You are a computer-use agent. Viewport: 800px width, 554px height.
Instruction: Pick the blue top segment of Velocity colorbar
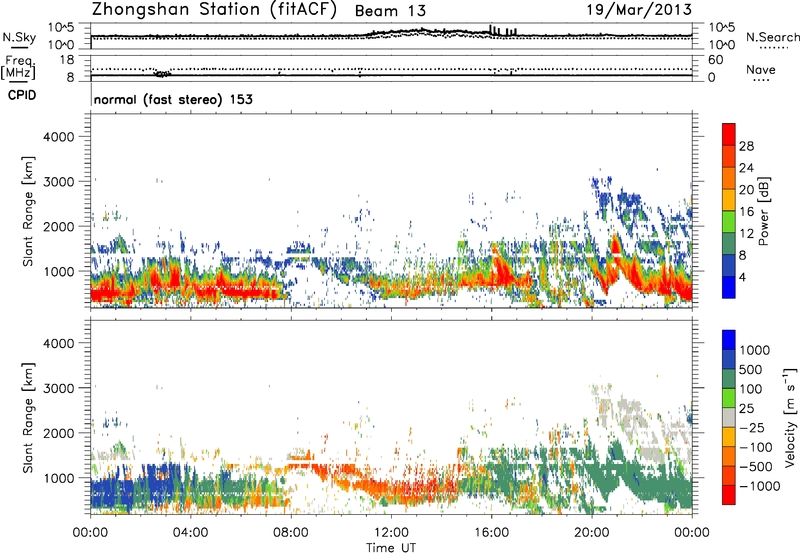tap(729, 340)
